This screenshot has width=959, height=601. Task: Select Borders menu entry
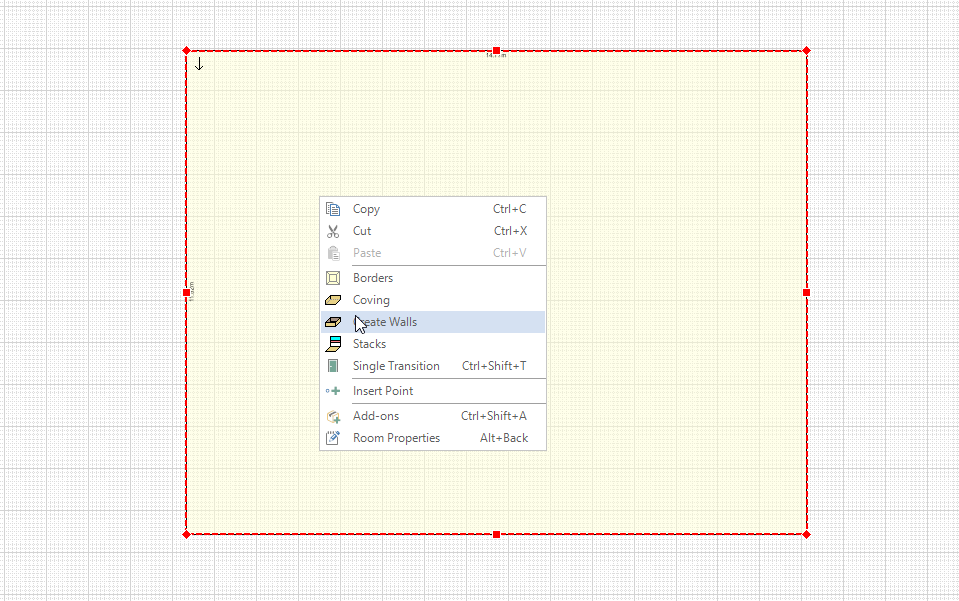(433, 278)
